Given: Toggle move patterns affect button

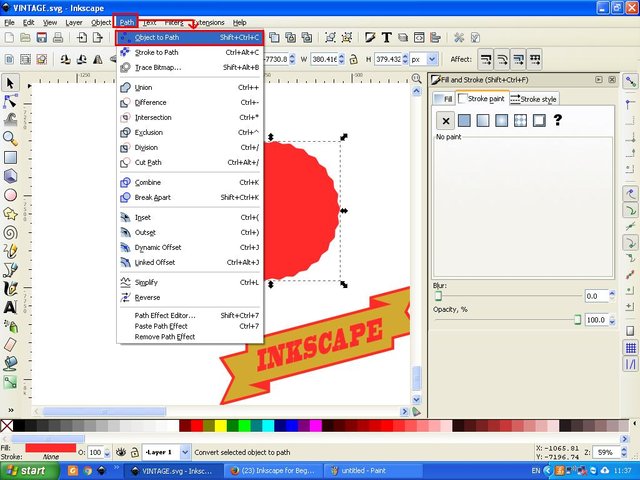Looking at the screenshot, I should coord(535,60).
